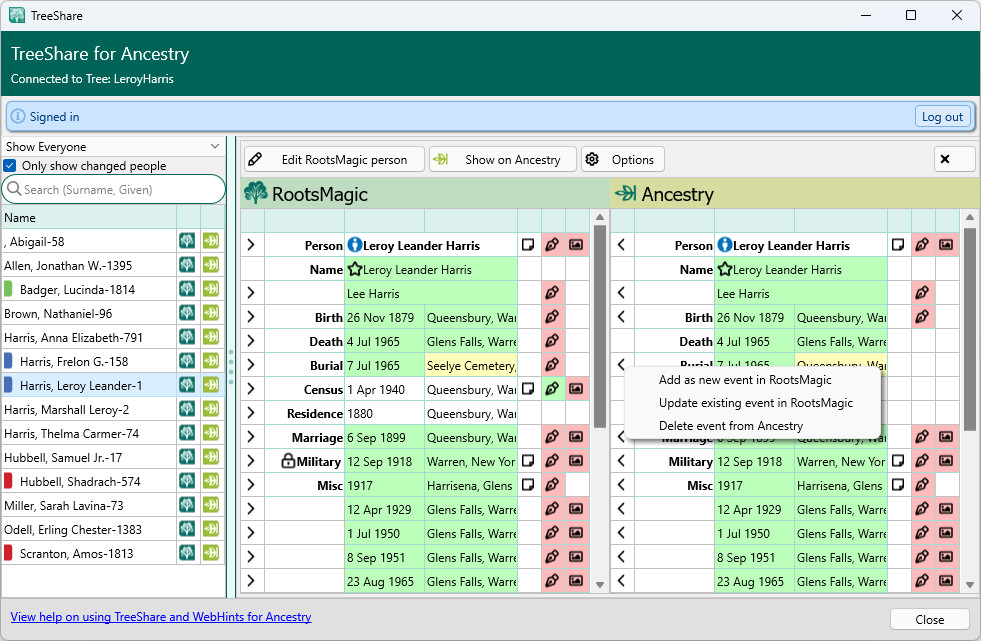Click the Name column header
981x641 pixels.
coord(89,218)
